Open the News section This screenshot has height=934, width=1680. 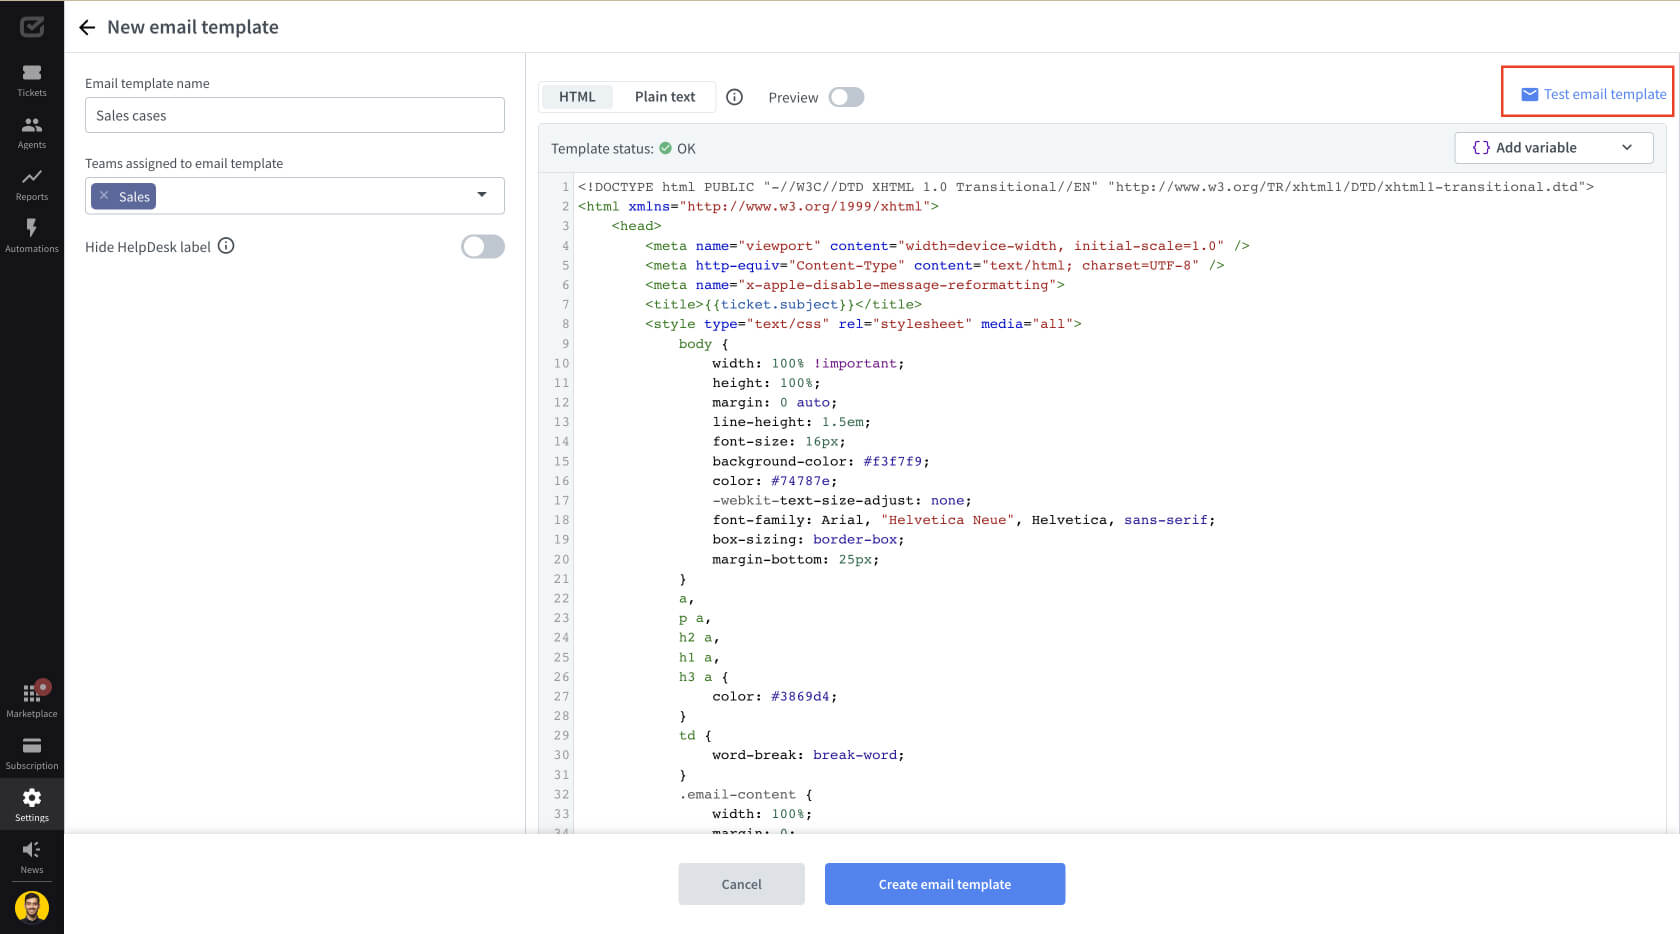coord(32,857)
